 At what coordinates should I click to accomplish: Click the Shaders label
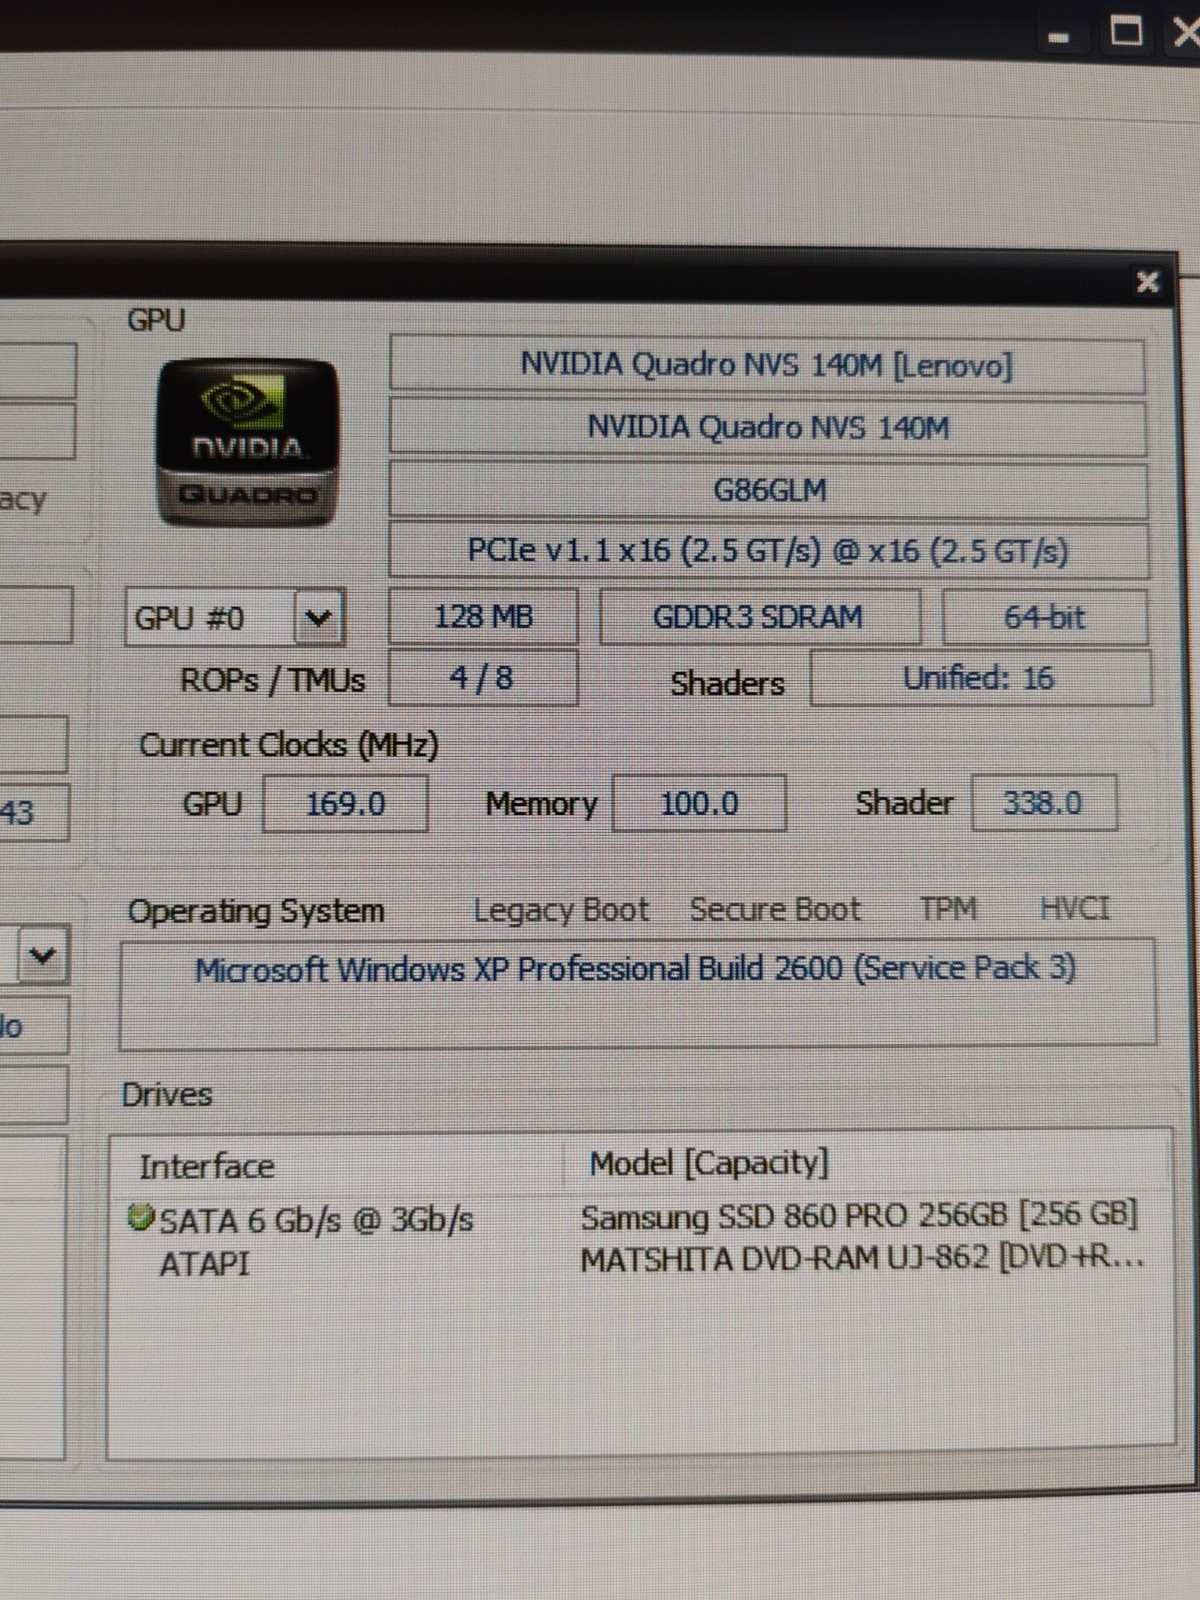click(x=727, y=683)
